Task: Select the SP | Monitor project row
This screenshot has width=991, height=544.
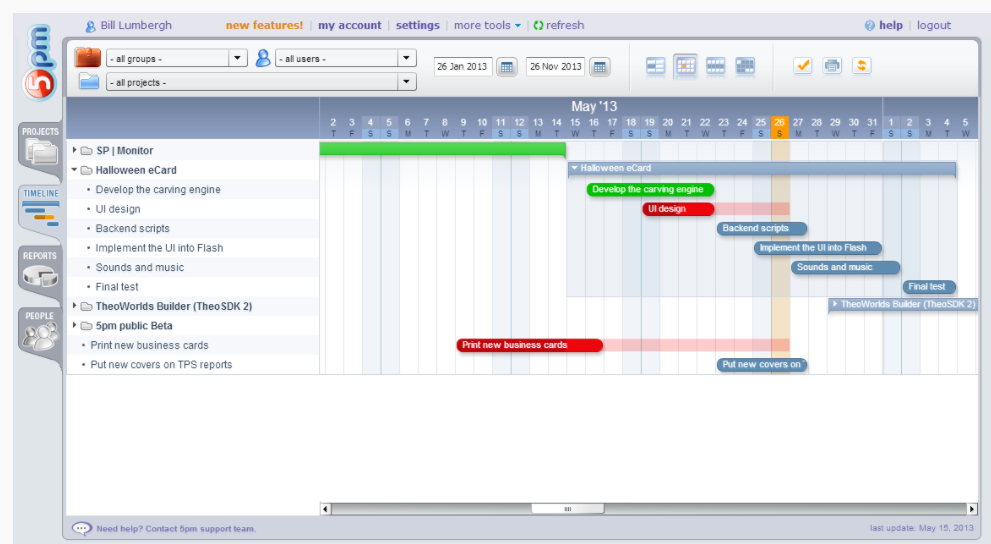Action: [x=193, y=150]
